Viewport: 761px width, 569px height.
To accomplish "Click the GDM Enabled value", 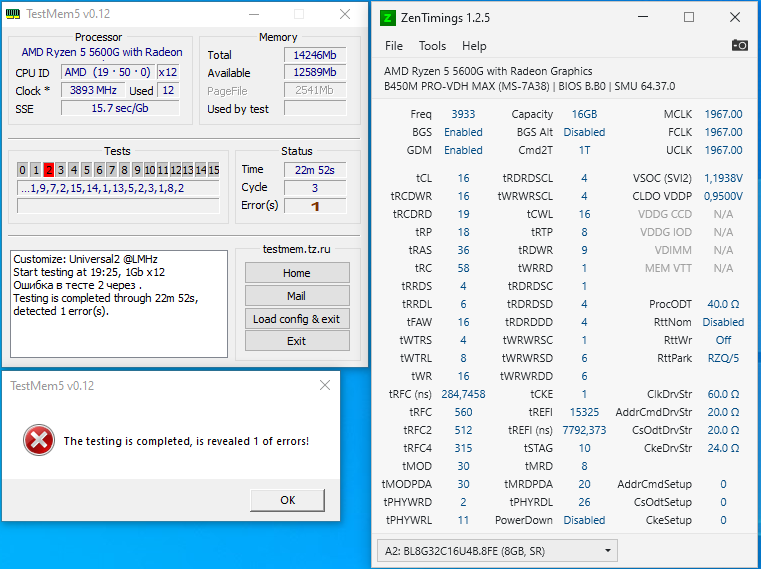I will 463,150.
